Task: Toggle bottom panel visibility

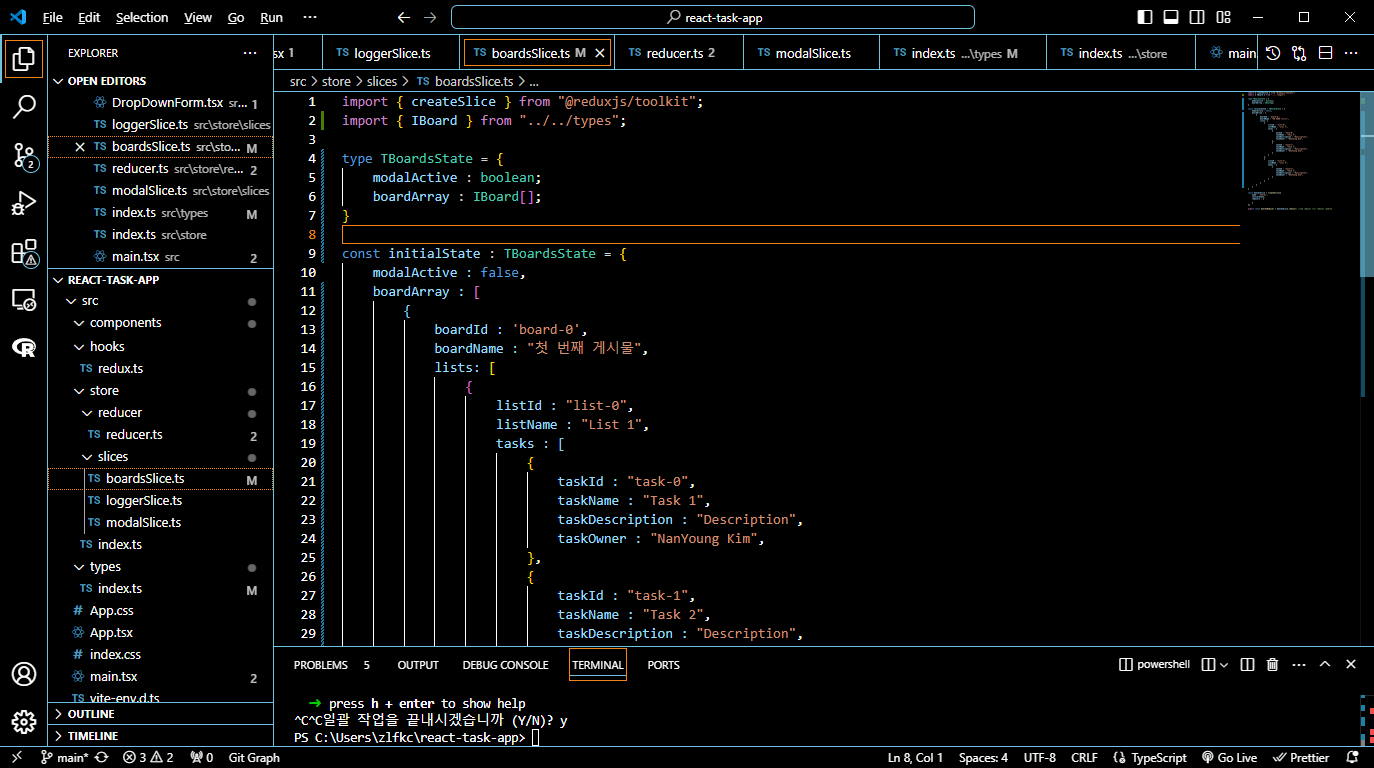Action: tap(1171, 18)
